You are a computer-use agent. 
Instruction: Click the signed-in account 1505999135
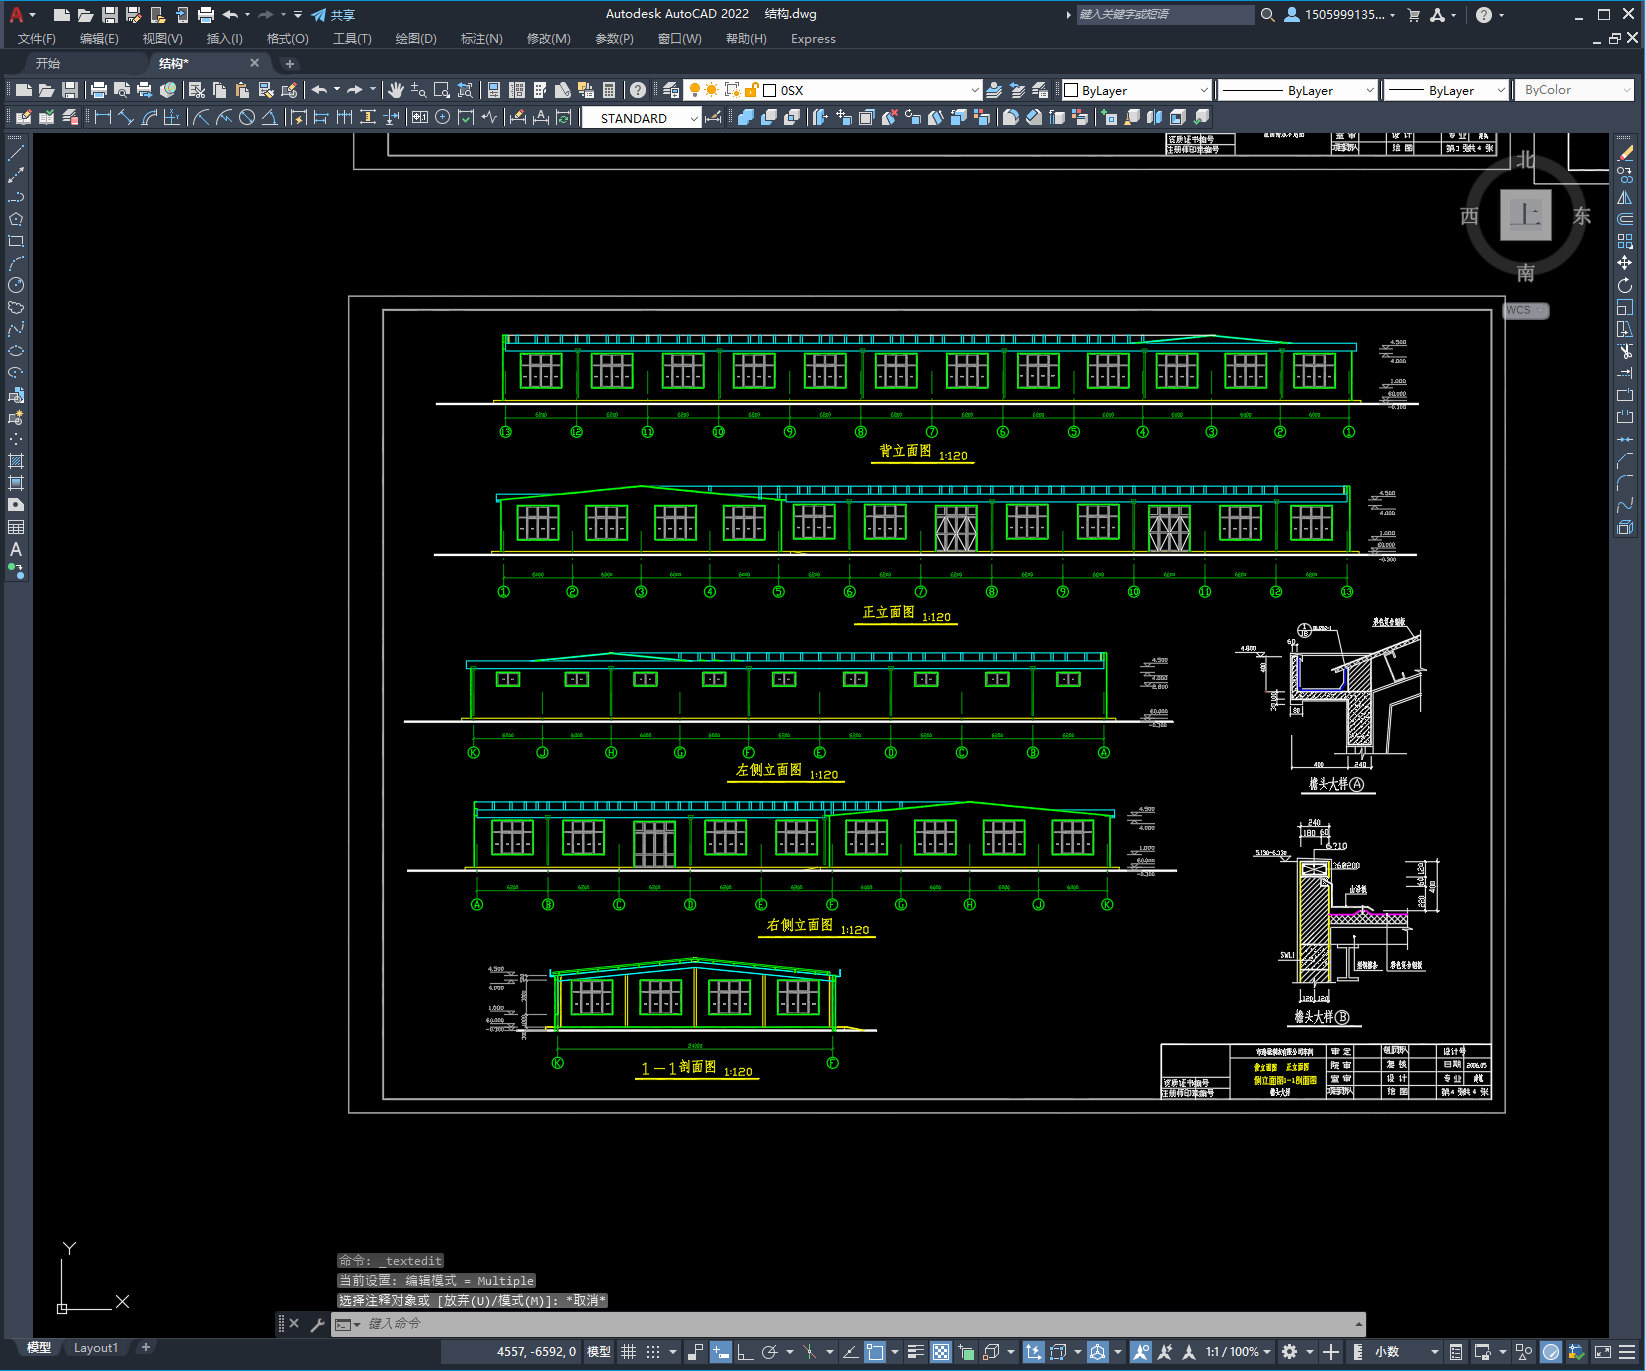point(1340,15)
